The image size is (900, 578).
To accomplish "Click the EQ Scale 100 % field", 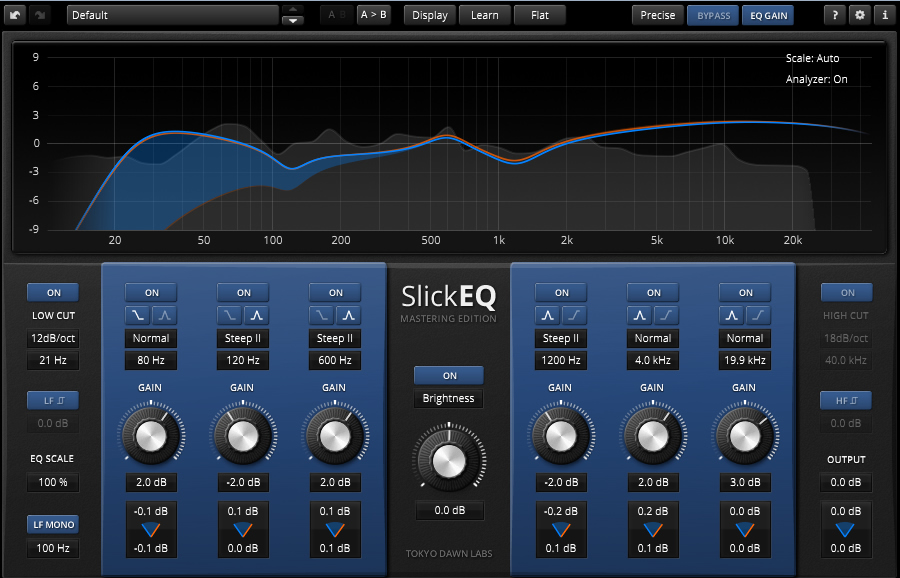I will (53, 482).
